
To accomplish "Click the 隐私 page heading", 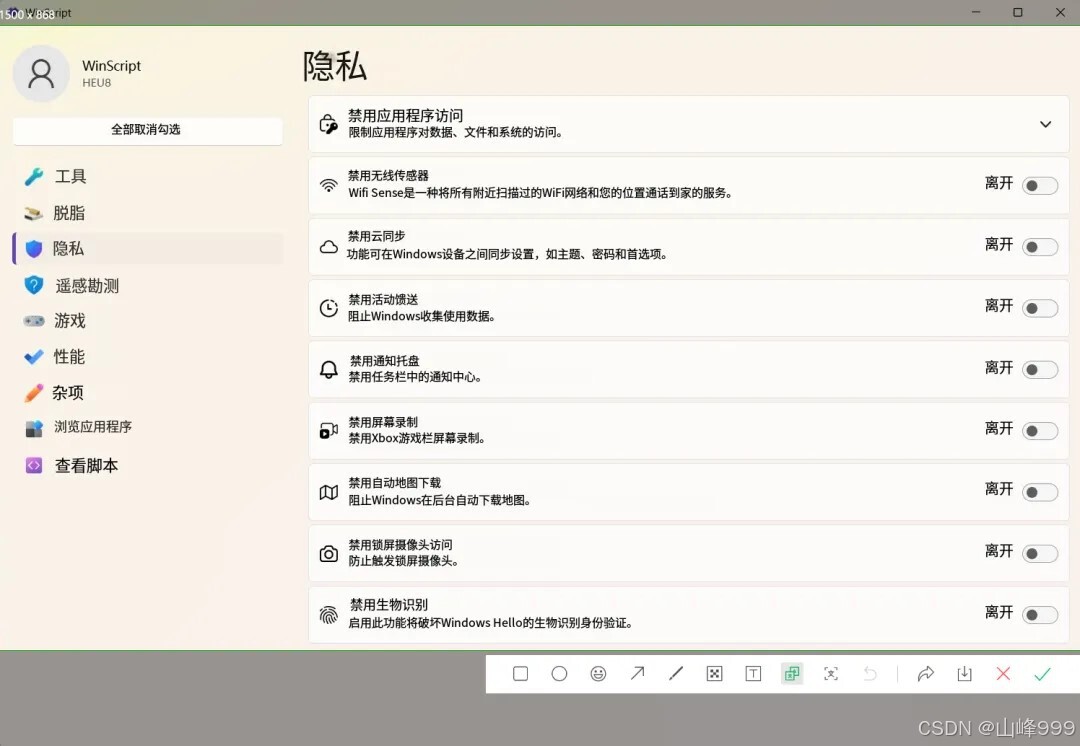I will 335,67.
